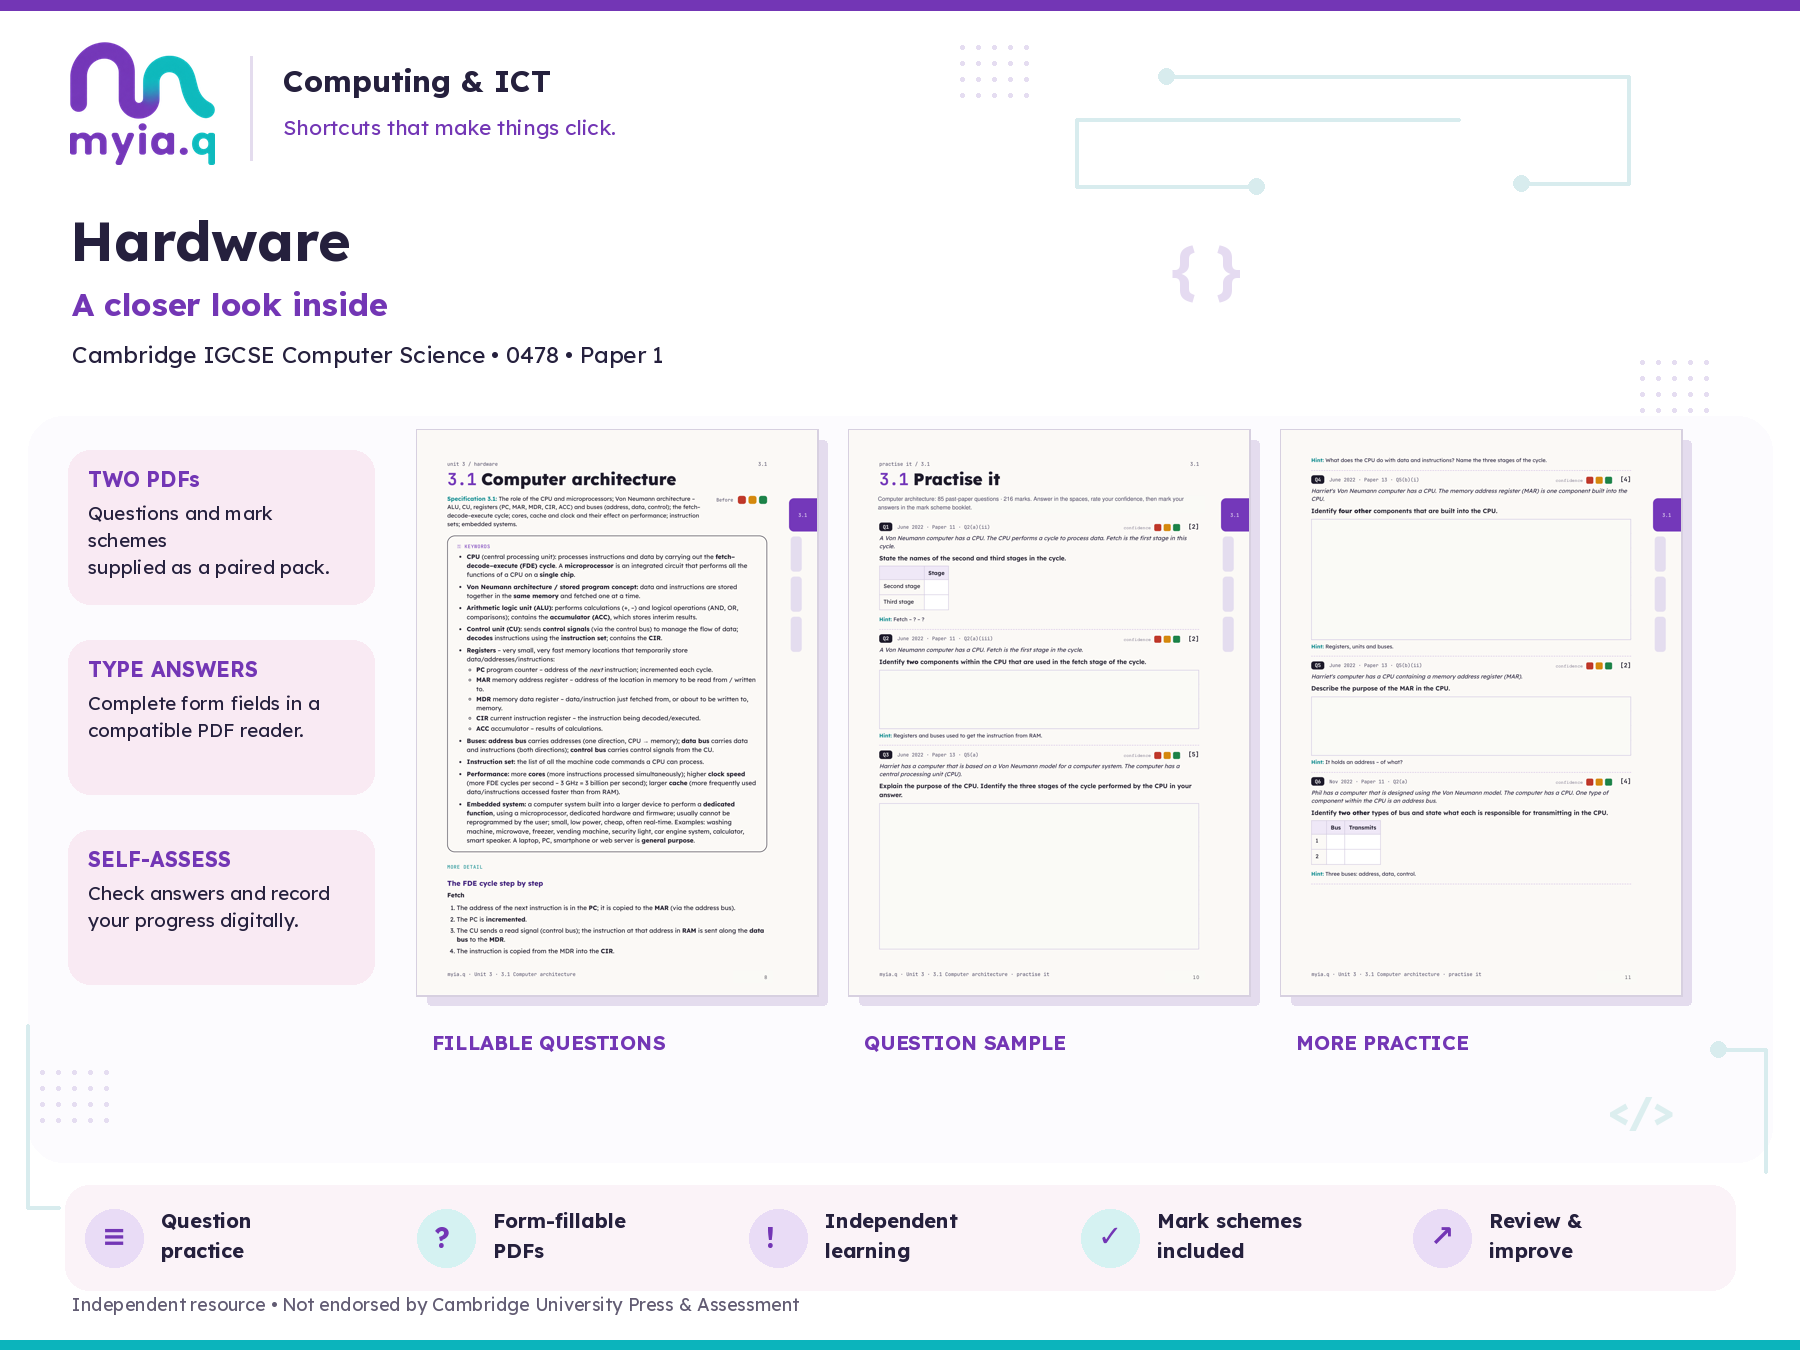Click the checkmark icon for Mark schemes included
This screenshot has width=1800, height=1350.
pyautogui.click(x=1110, y=1237)
